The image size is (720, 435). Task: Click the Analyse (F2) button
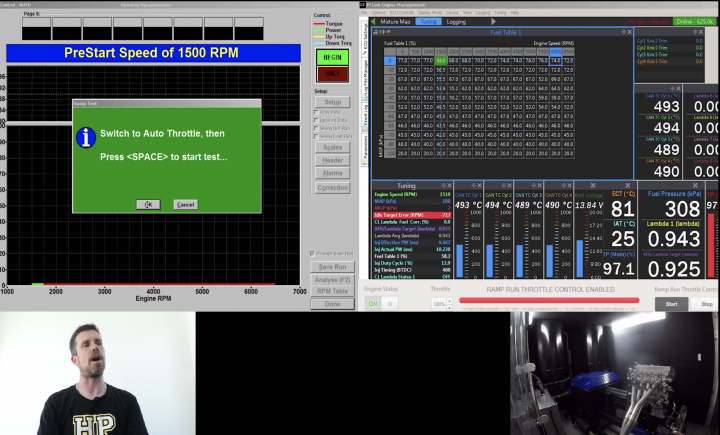coord(332,279)
